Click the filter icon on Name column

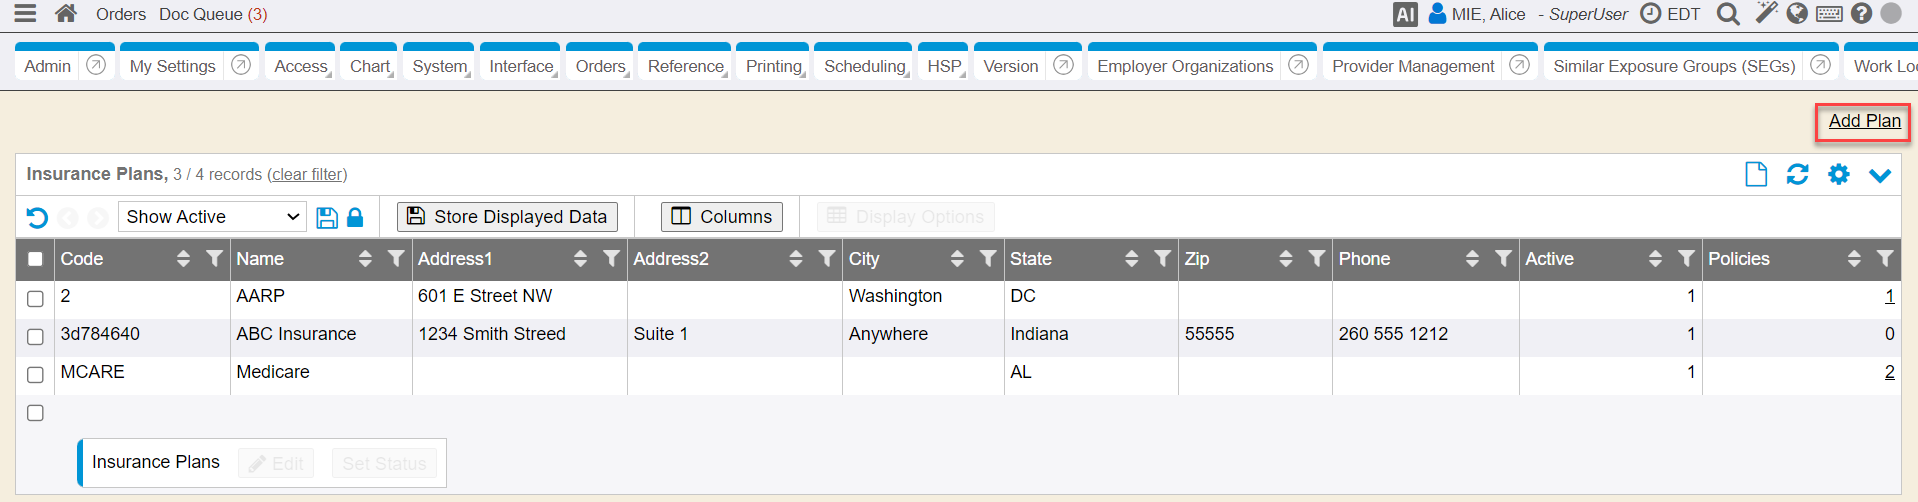coord(396,259)
